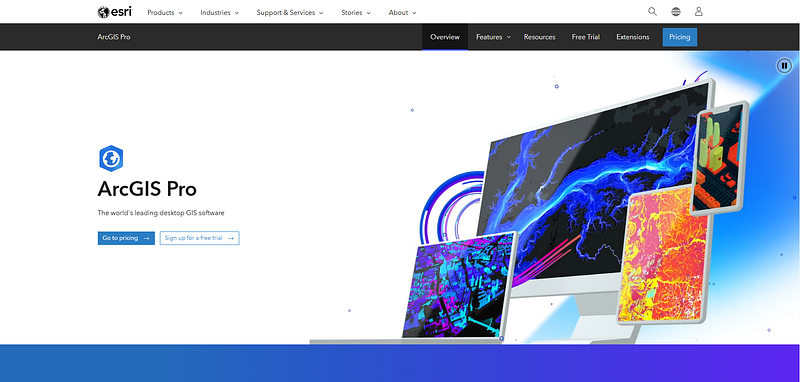
Task: Select the Overview tab
Action: coord(445,37)
